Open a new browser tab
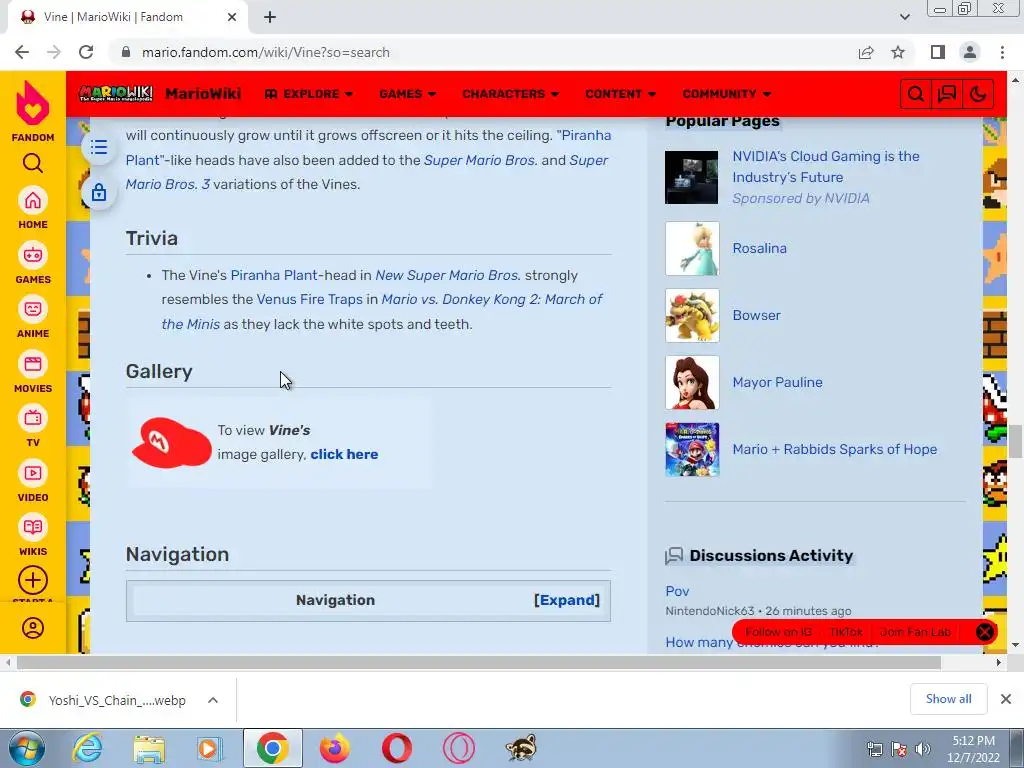Viewport: 1024px width, 768px height. coord(270,17)
